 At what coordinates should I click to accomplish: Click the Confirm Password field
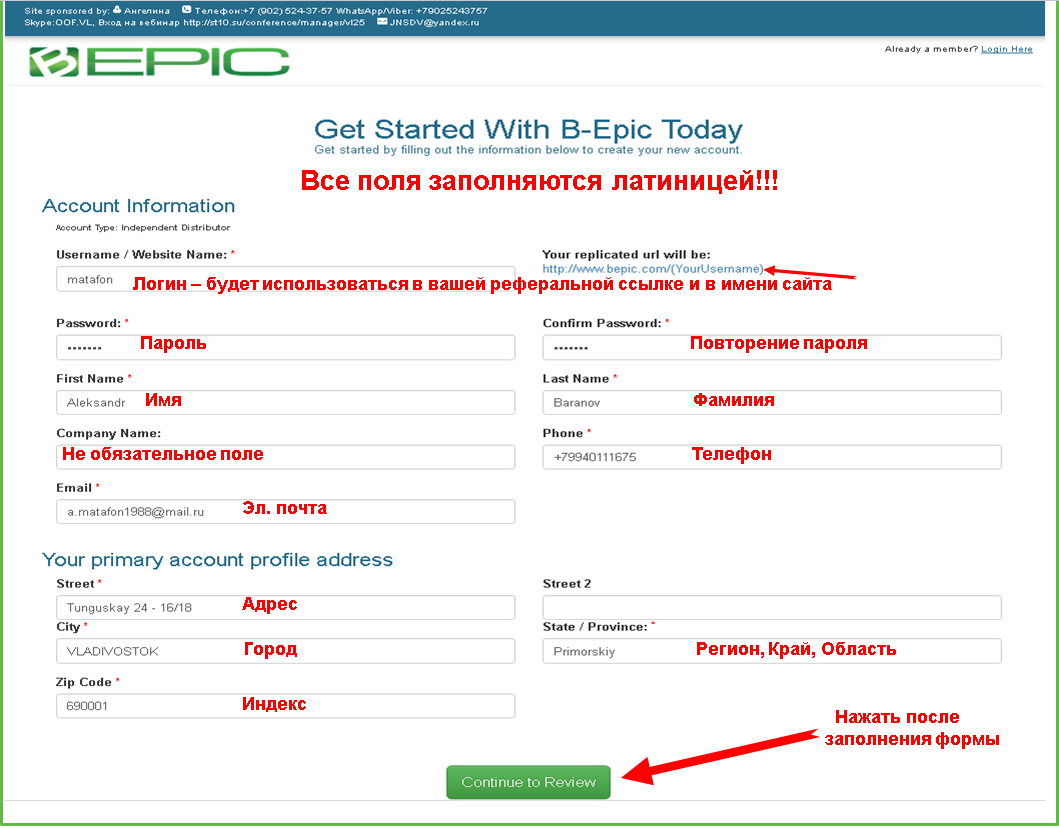(x=771, y=348)
